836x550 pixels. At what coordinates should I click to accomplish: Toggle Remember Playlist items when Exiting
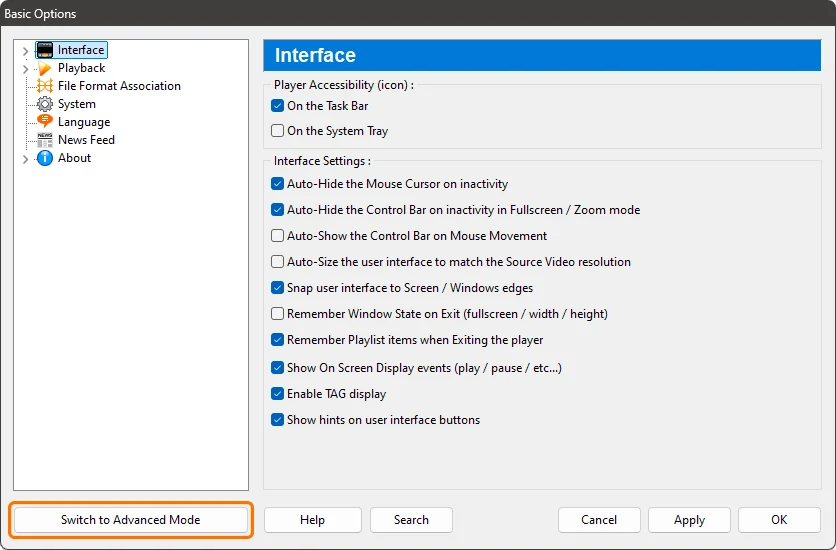click(x=277, y=339)
